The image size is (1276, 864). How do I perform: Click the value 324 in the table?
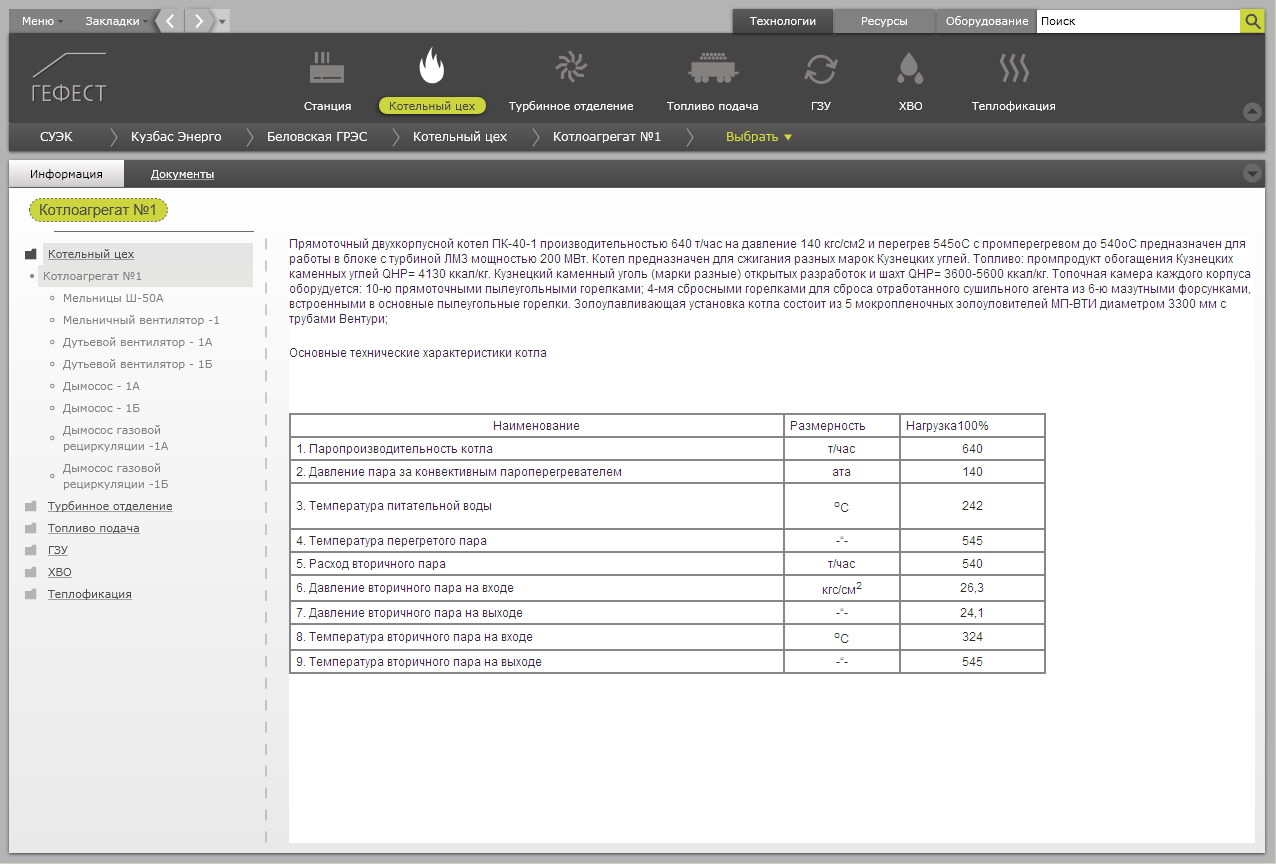(972, 637)
